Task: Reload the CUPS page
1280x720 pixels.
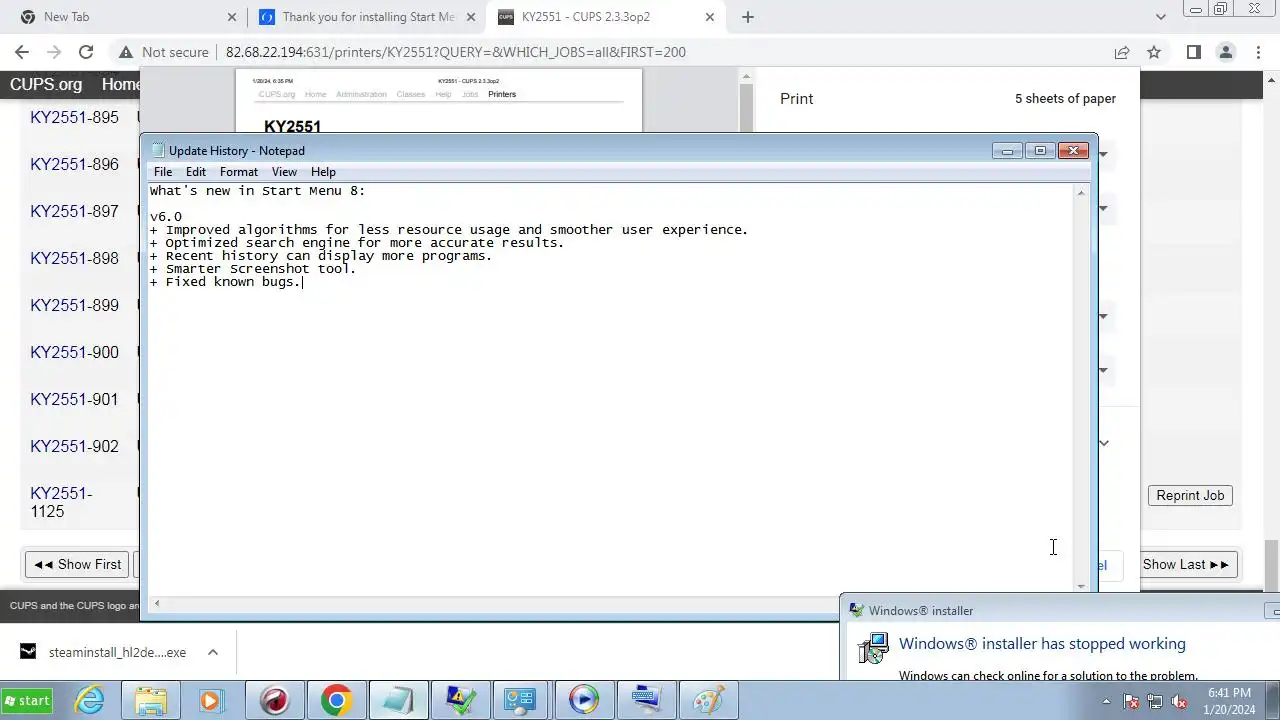Action: click(86, 52)
